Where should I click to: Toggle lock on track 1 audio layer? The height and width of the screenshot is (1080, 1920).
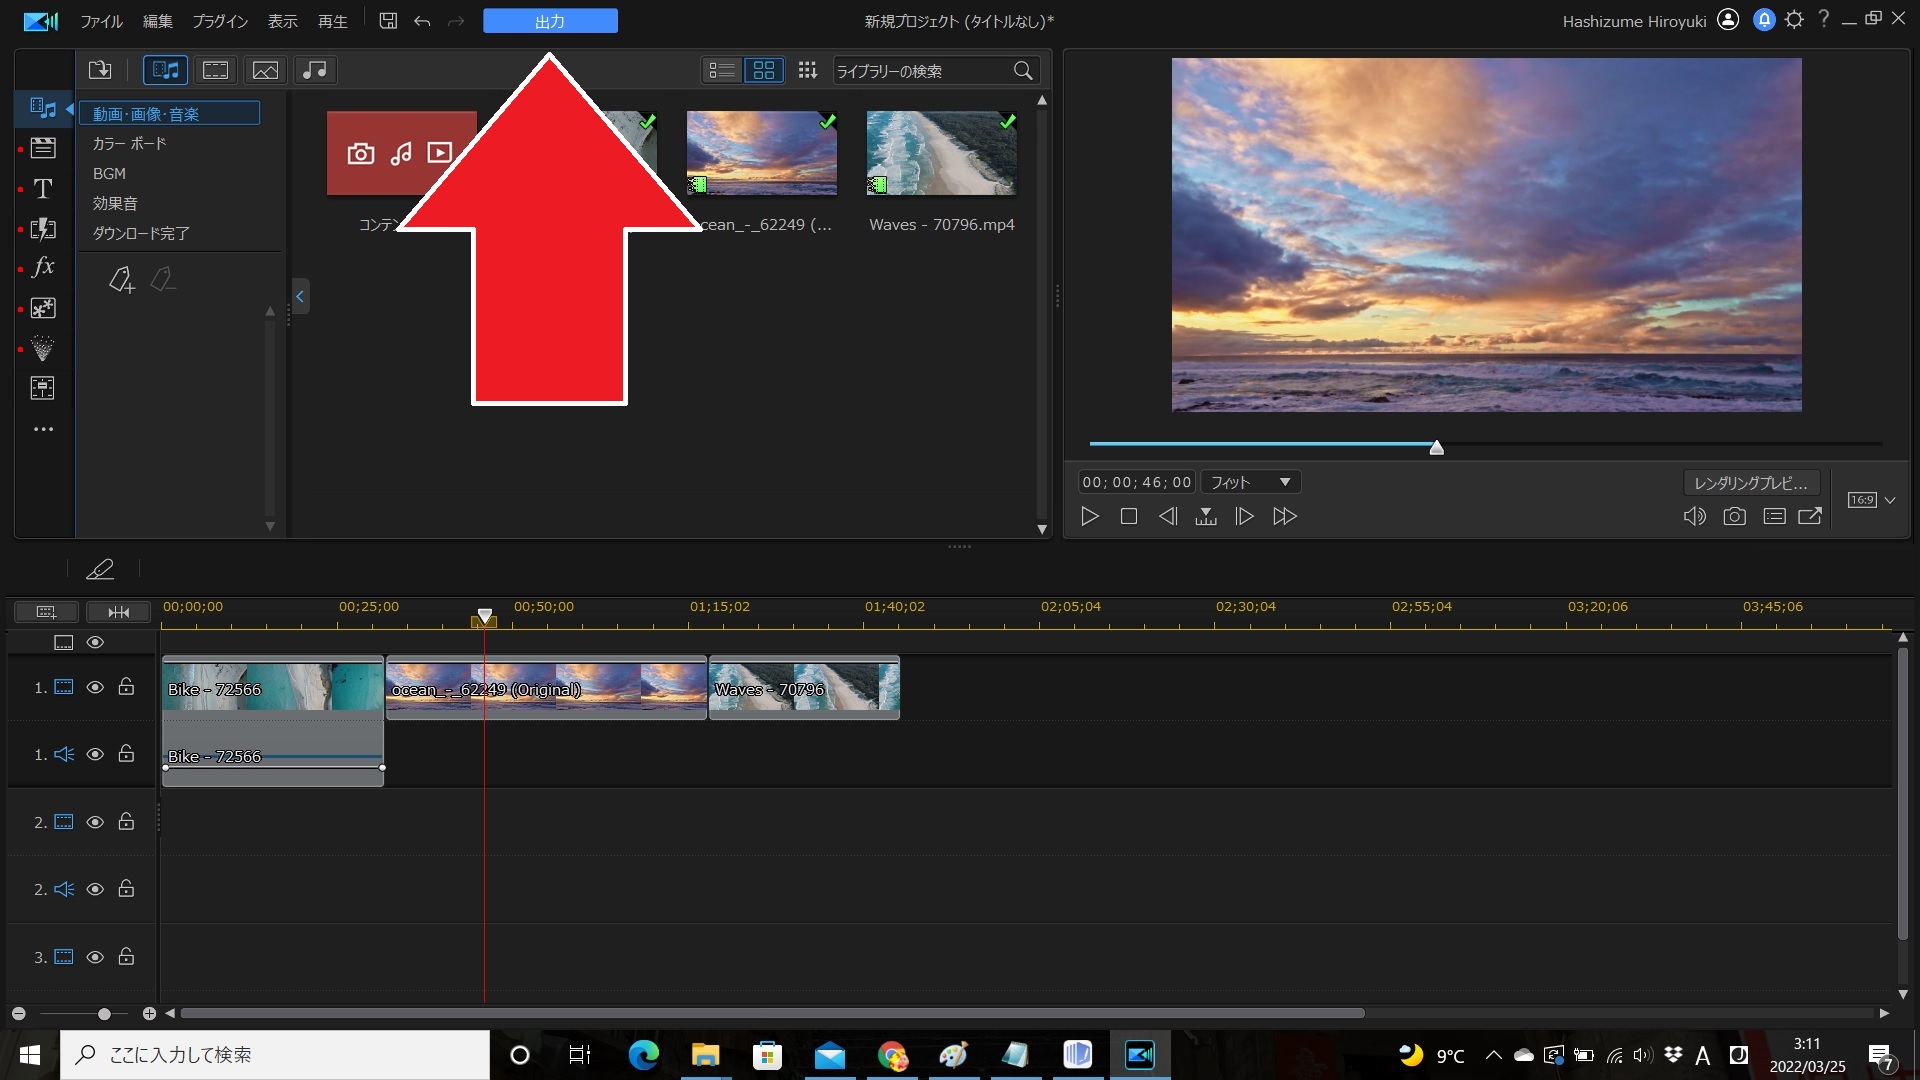pos(127,754)
